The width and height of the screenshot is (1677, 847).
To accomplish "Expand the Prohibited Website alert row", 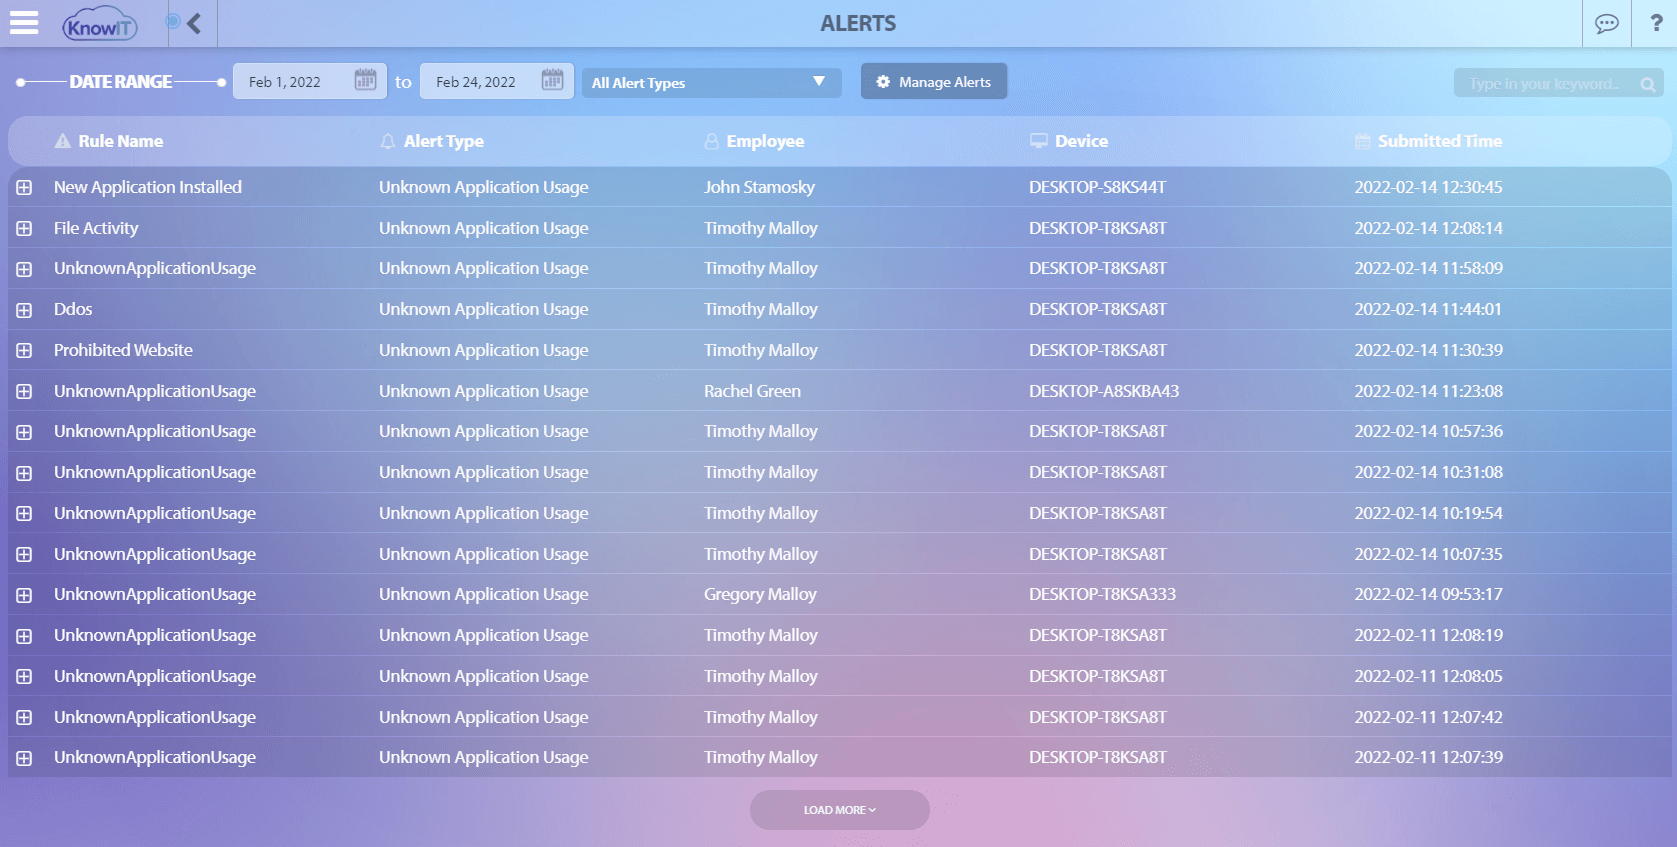I will pos(24,350).
